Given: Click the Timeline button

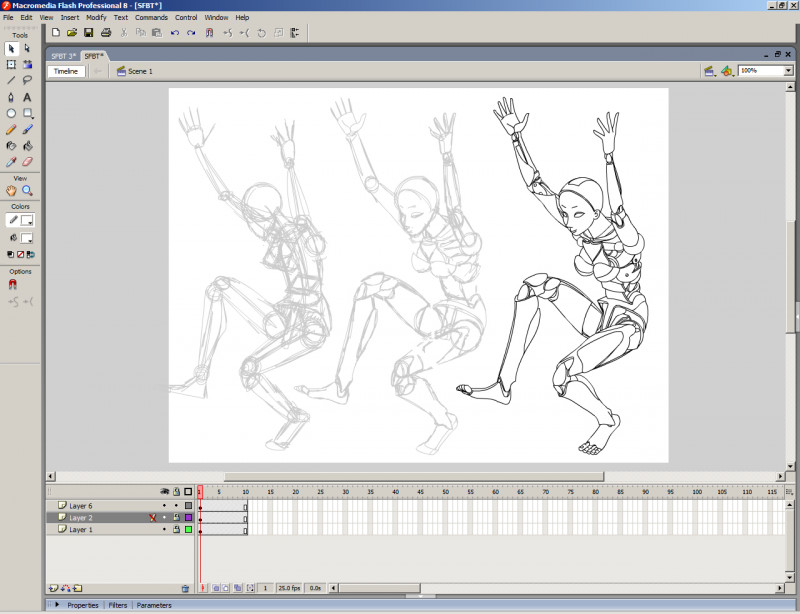Looking at the screenshot, I should 65,72.
